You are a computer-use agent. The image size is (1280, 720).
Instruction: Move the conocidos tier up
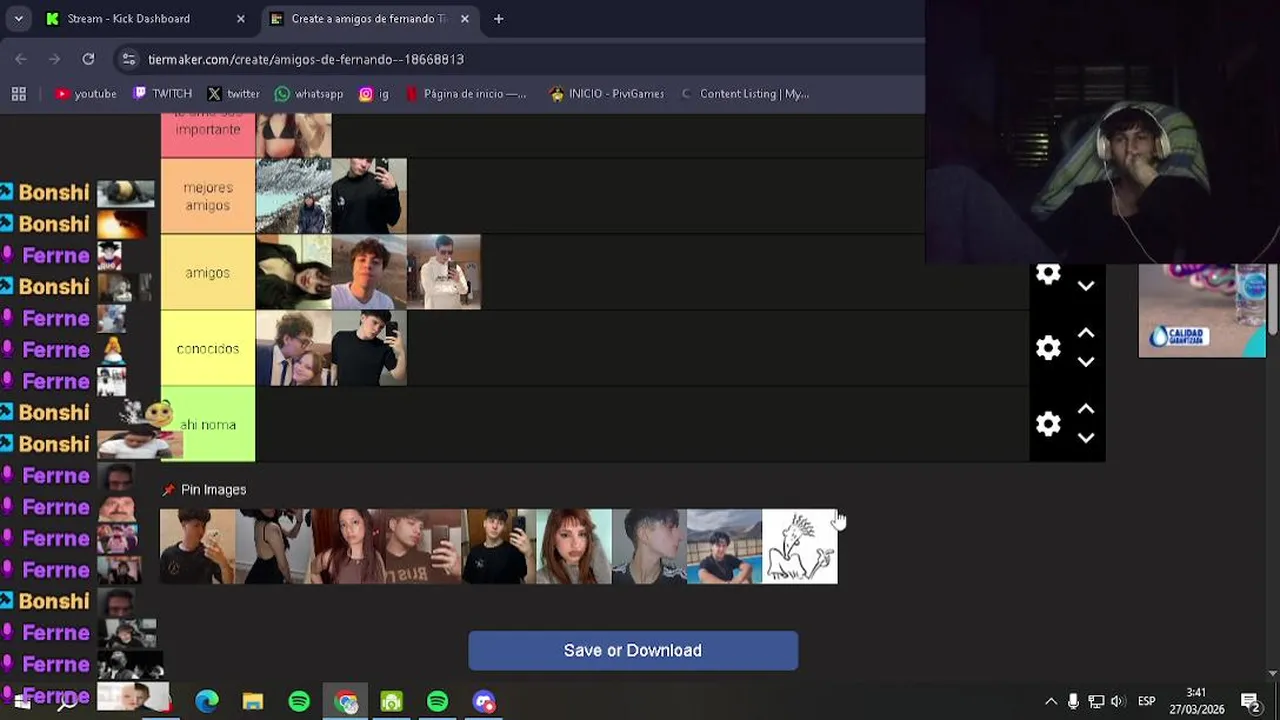point(1086,333)
